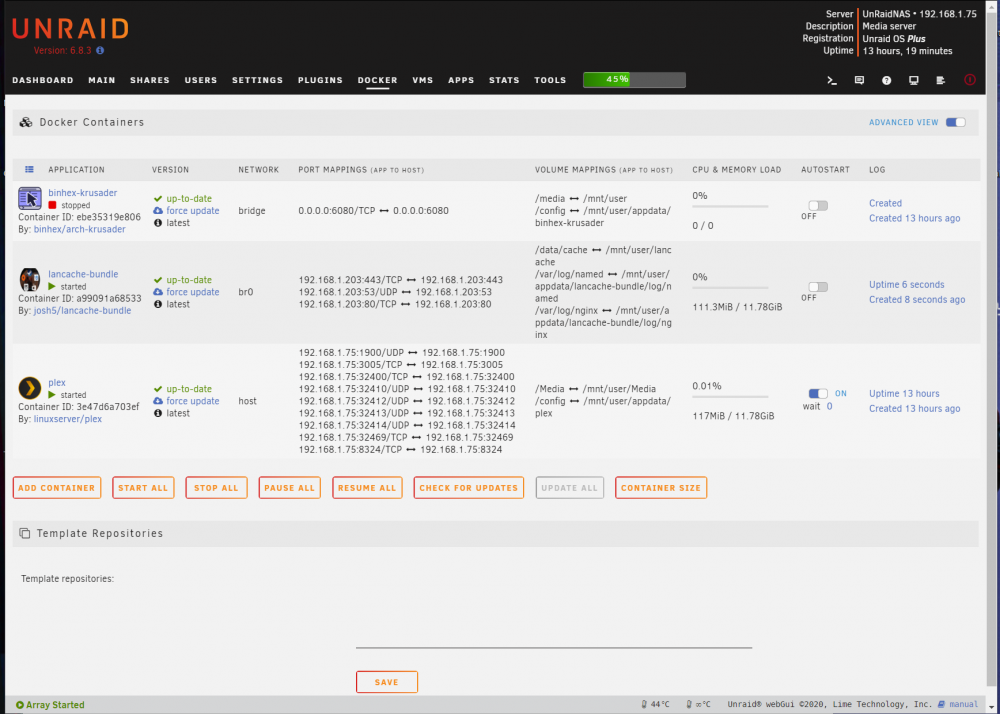Open the VMs tab

423,80
